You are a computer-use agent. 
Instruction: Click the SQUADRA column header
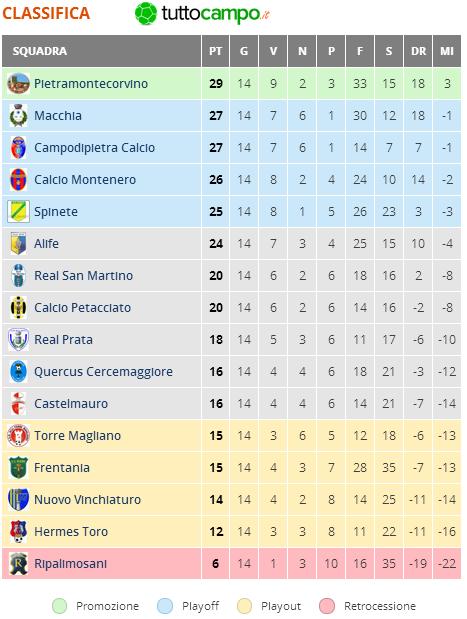pyautogui.click(x=101, y=51)
